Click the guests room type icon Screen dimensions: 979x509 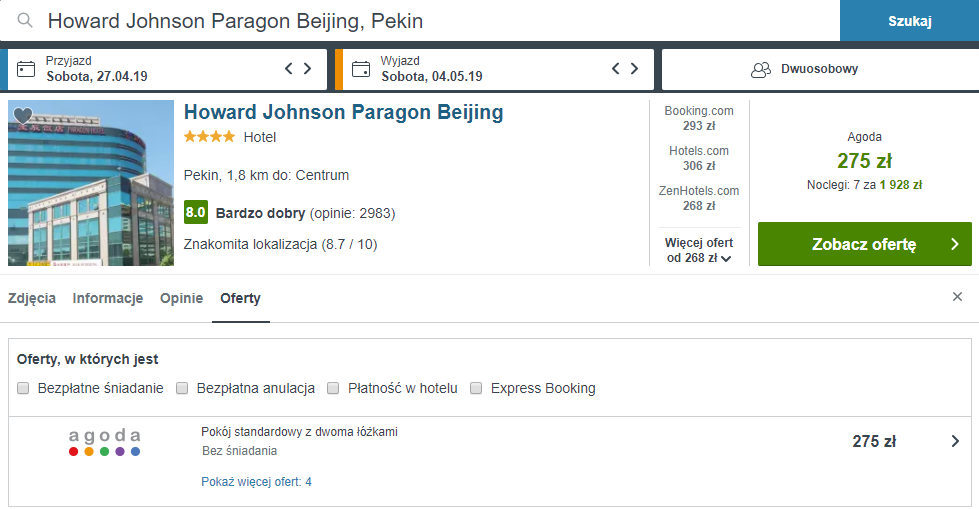[761, 70]
